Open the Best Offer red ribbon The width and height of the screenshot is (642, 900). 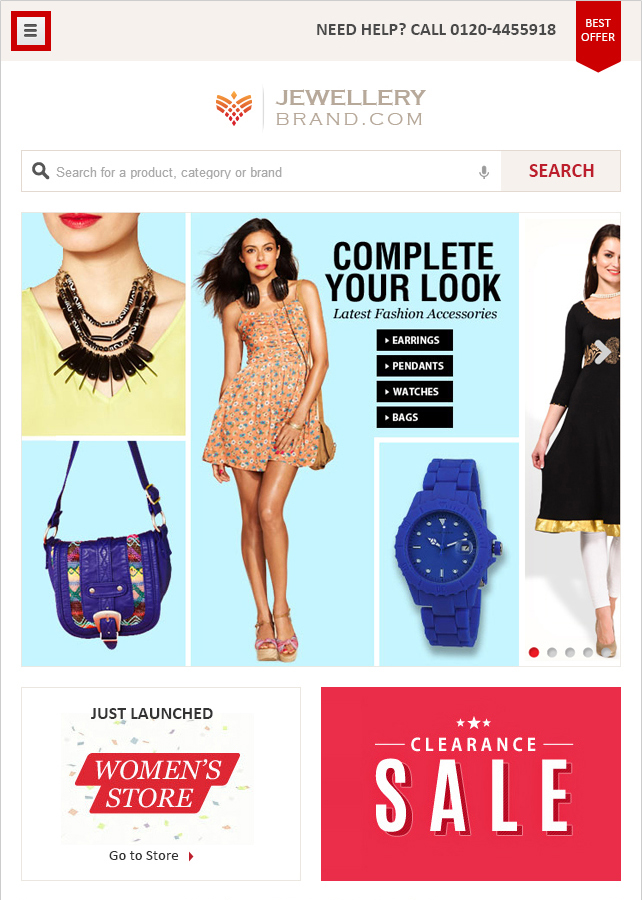coord(598,34)
